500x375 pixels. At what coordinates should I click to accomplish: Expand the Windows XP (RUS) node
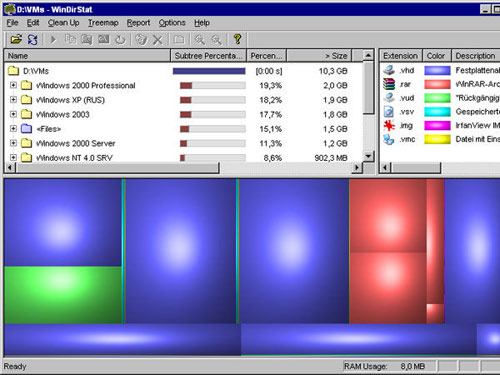[x=13, y=100]
